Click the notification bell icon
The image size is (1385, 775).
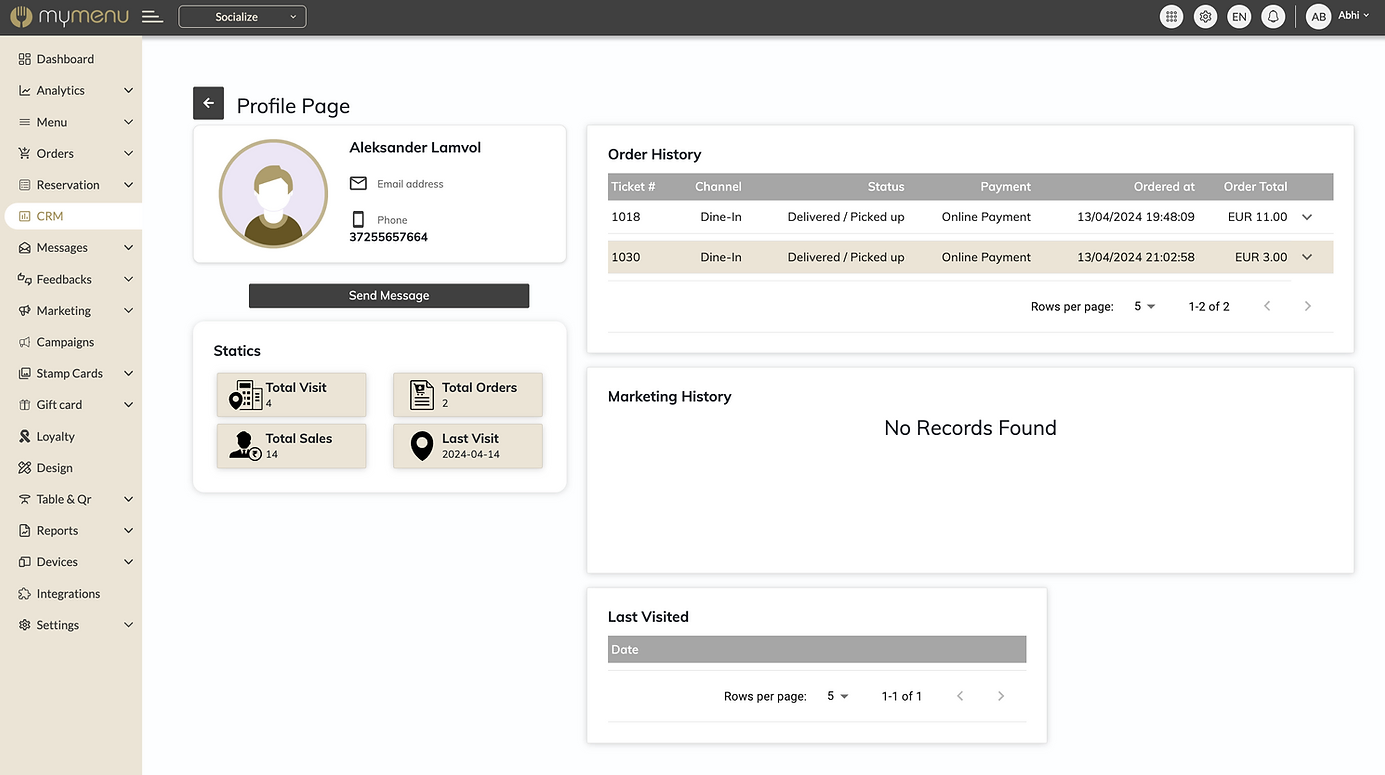pos(1273,17)
